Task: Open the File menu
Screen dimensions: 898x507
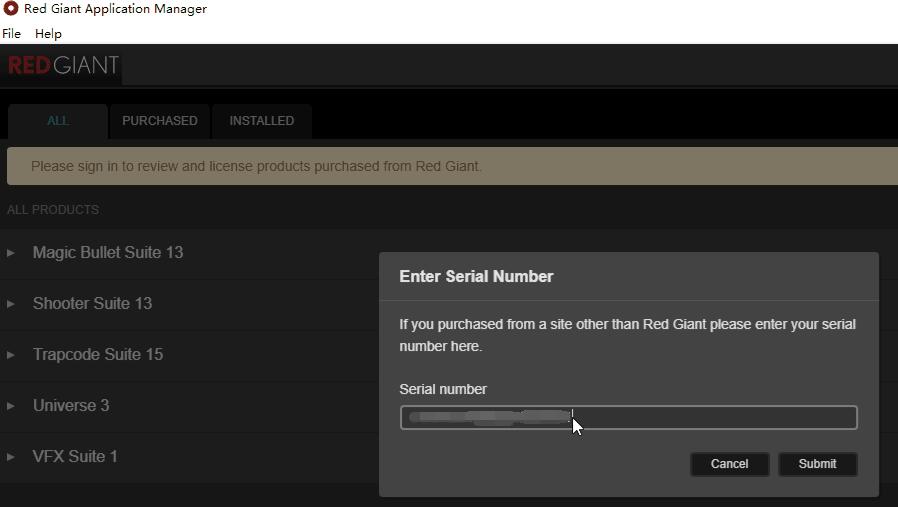Action: click(x=11, y=34)
